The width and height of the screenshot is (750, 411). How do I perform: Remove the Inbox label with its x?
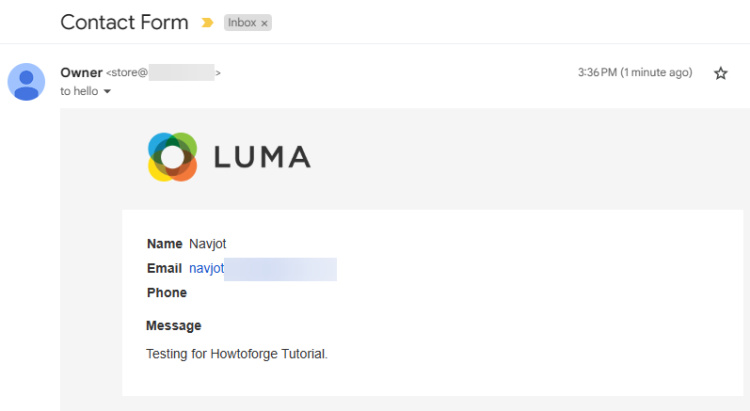click(264, 23)
